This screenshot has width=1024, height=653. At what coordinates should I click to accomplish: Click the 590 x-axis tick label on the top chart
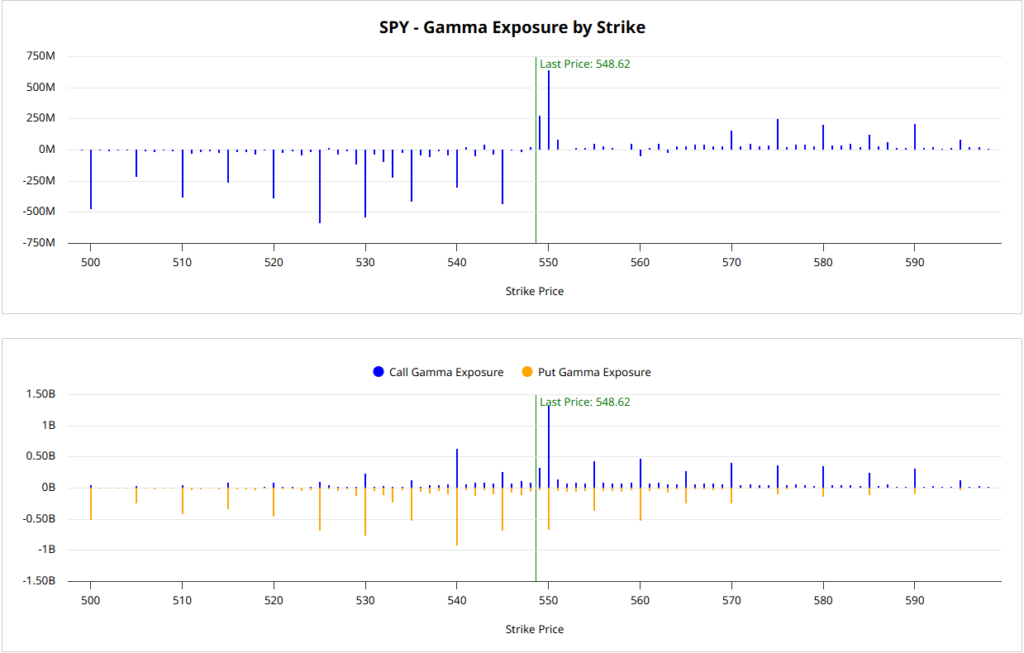pos(914,262)
